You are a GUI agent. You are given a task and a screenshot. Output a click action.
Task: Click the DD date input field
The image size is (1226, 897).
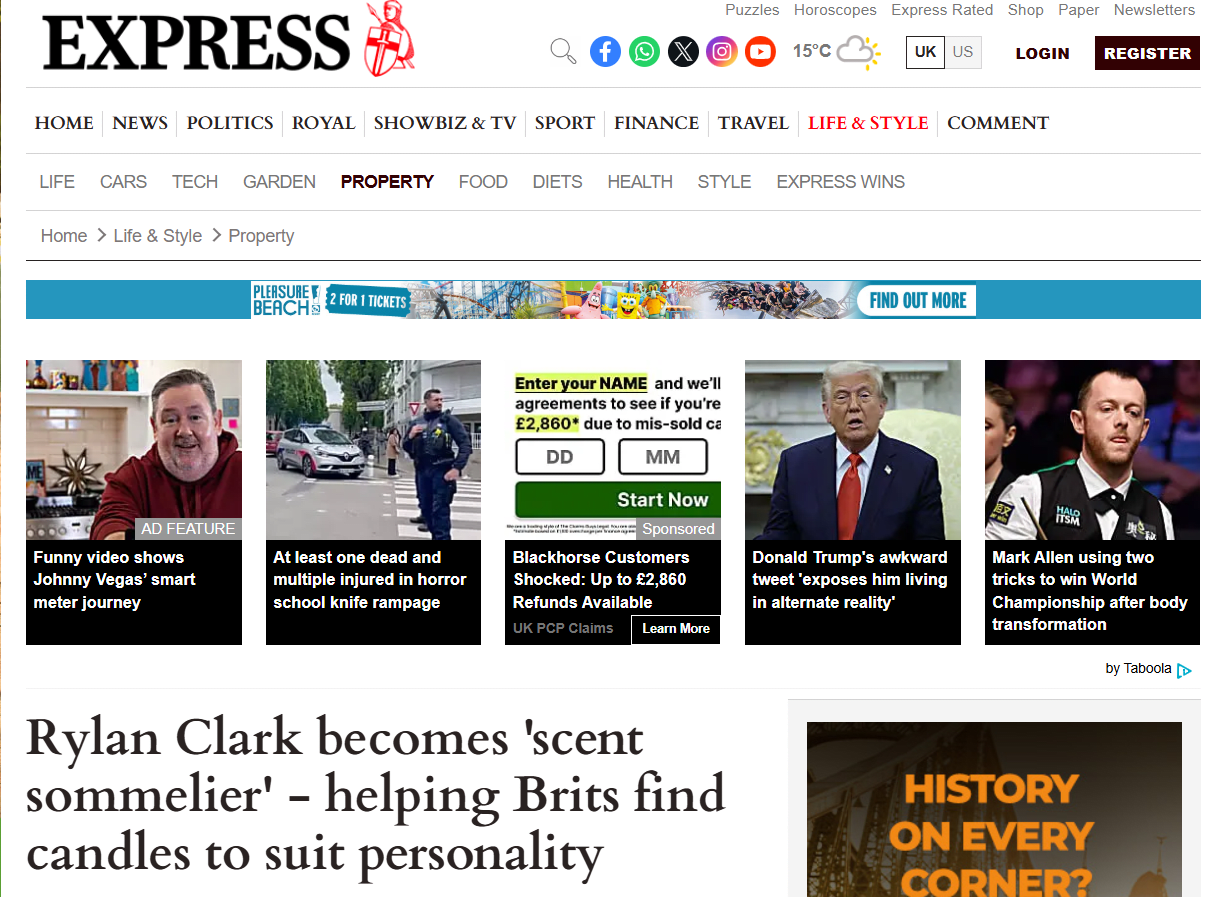coord(560,457)
